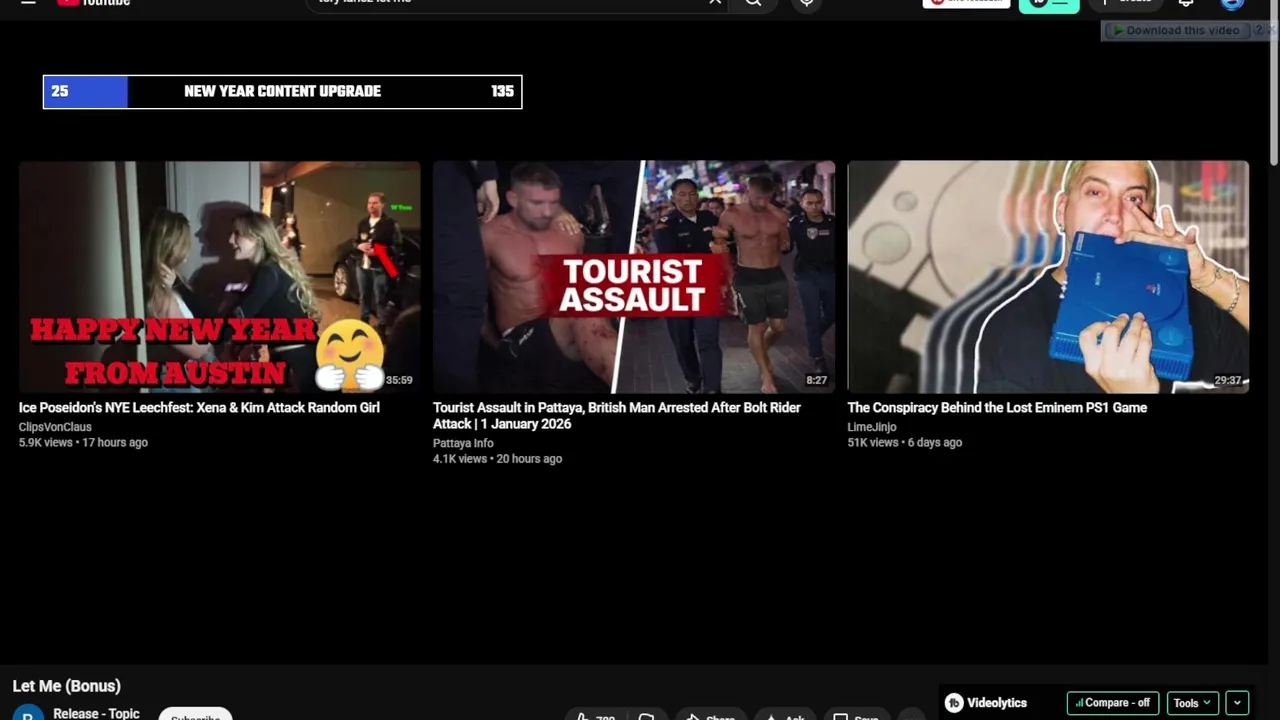The width and height of the screenshot is (1280, 720).
Task: Clear the search box with the X icon
Action: pyautogui.click(x=715, y=3)
